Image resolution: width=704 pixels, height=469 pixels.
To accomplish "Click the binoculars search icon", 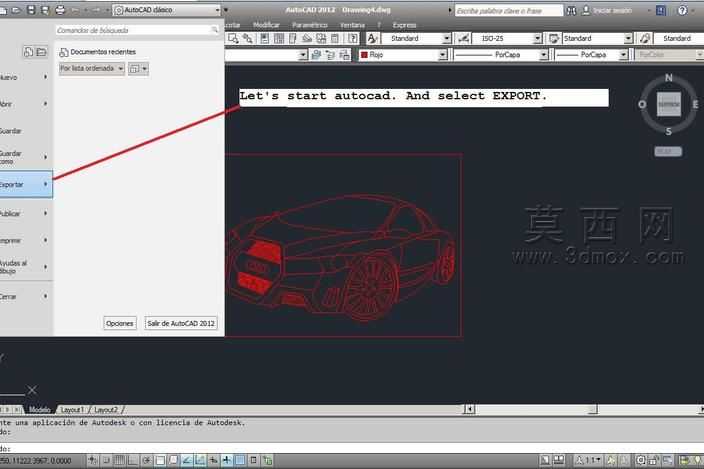I will [571, 10].
